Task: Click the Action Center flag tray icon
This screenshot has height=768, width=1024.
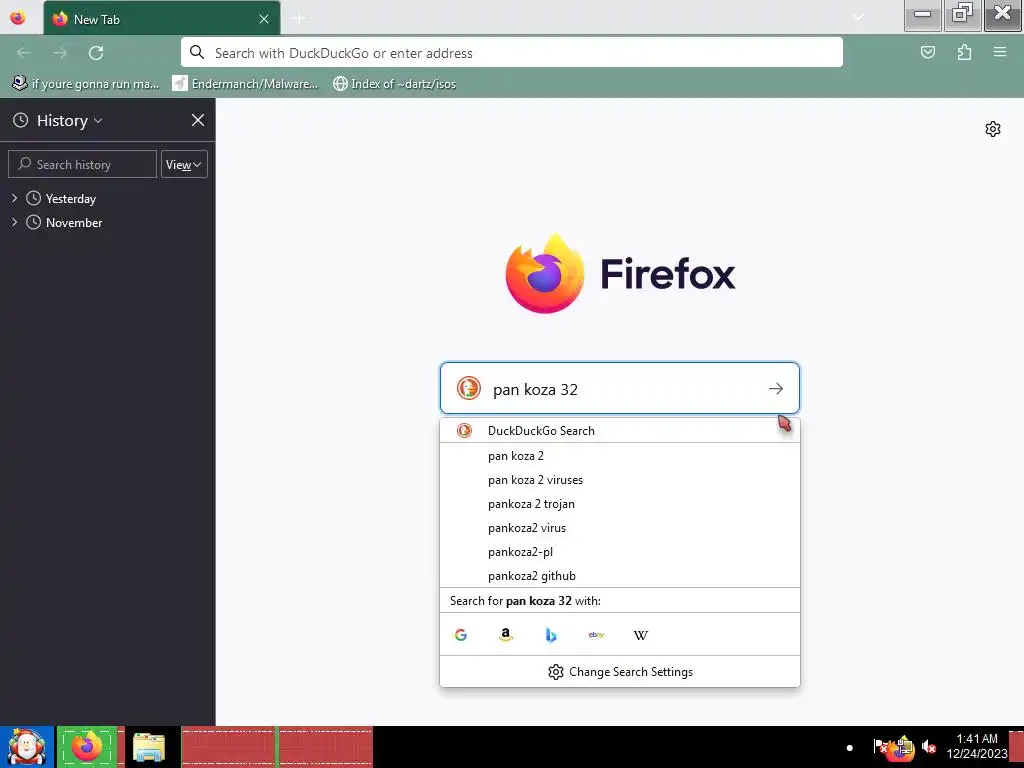Action: coord(880,746)
